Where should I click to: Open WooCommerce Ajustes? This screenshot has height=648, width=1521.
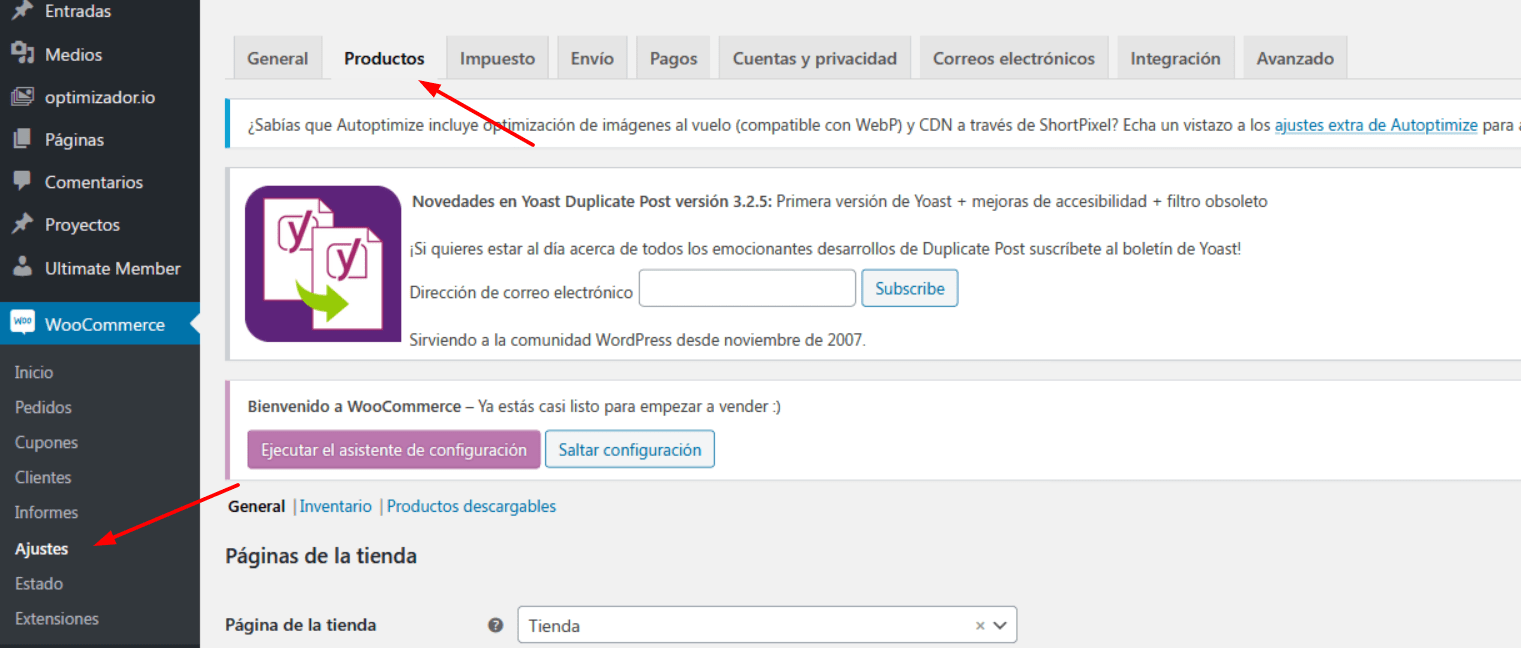41,548
